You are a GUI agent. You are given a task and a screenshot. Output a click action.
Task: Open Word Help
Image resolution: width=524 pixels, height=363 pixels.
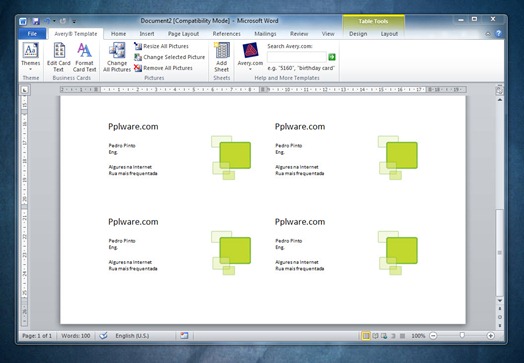click(498, 33)
